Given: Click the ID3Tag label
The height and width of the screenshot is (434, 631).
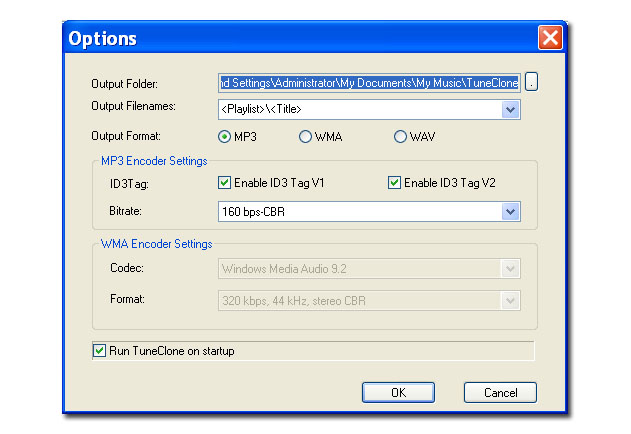Looking at the screenshot, I should [129, 184].
